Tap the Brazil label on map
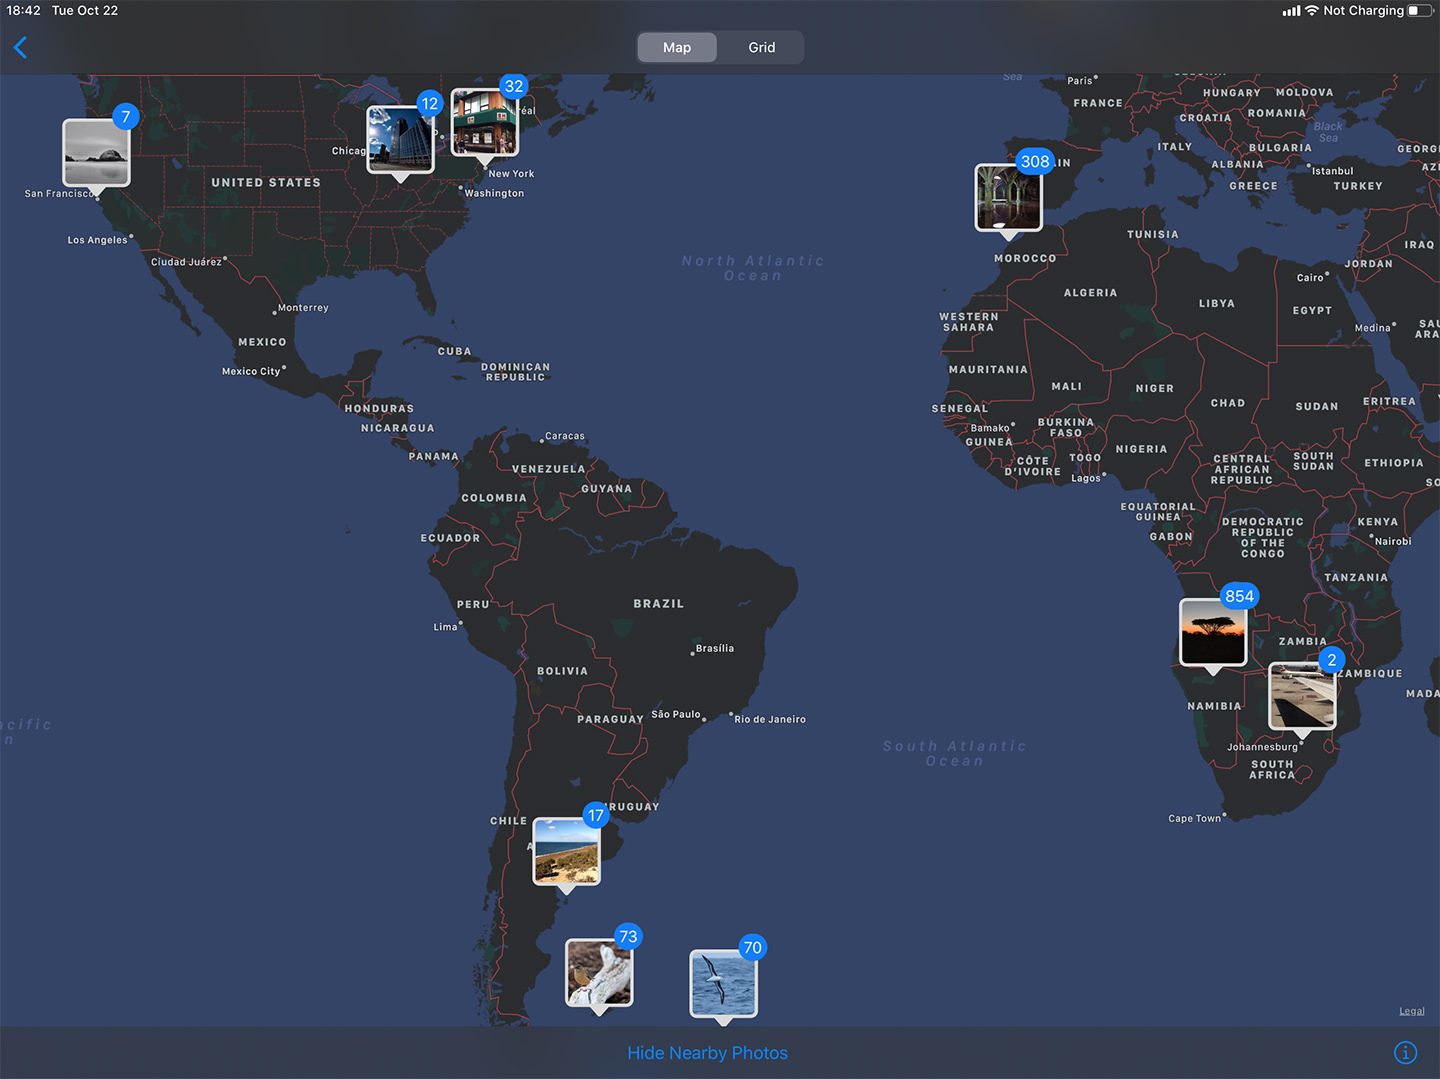The height and width of the screenshot is (1079, 1440). 658,604
